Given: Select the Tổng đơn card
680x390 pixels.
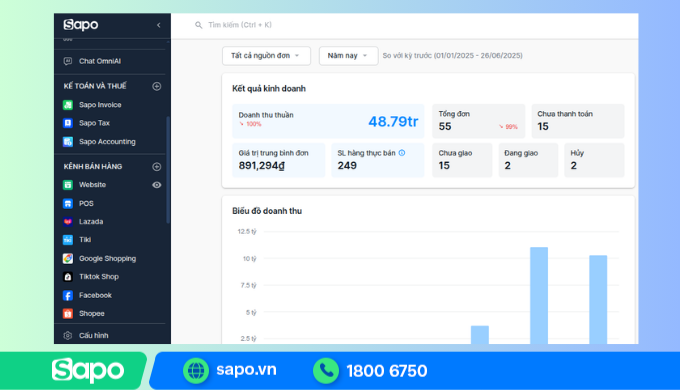Looking at the screenshot, I should [x=478, y=121].
